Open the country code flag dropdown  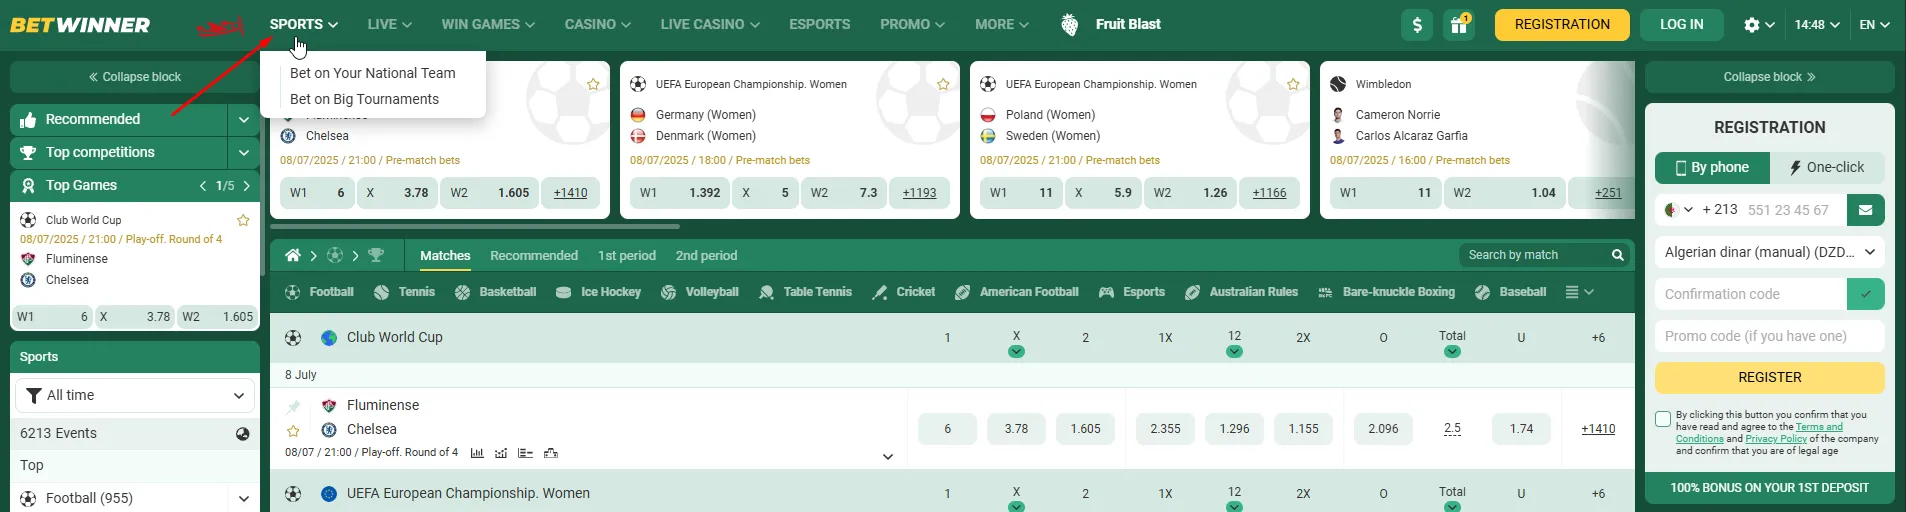click(x=1678, y=210)
